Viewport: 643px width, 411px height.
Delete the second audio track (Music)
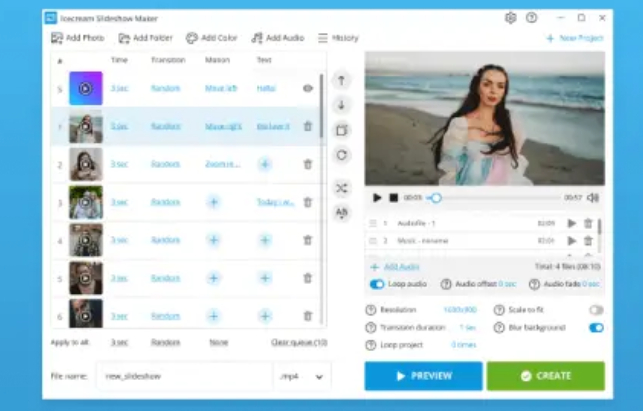tap(588, 241)
